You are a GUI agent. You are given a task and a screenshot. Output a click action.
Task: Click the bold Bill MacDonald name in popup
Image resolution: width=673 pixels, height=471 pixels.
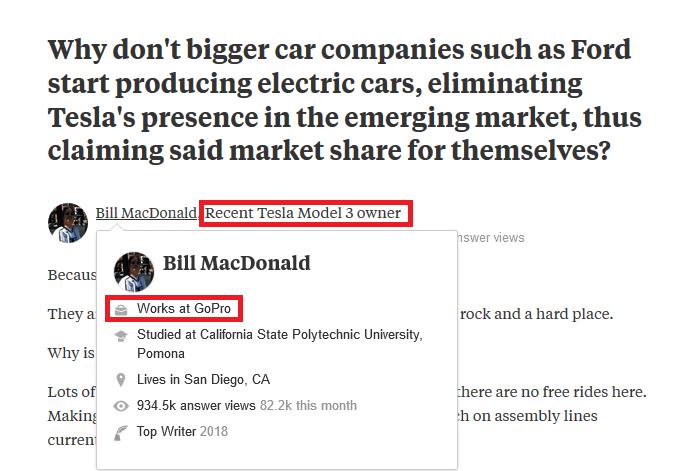coord(236,264)
